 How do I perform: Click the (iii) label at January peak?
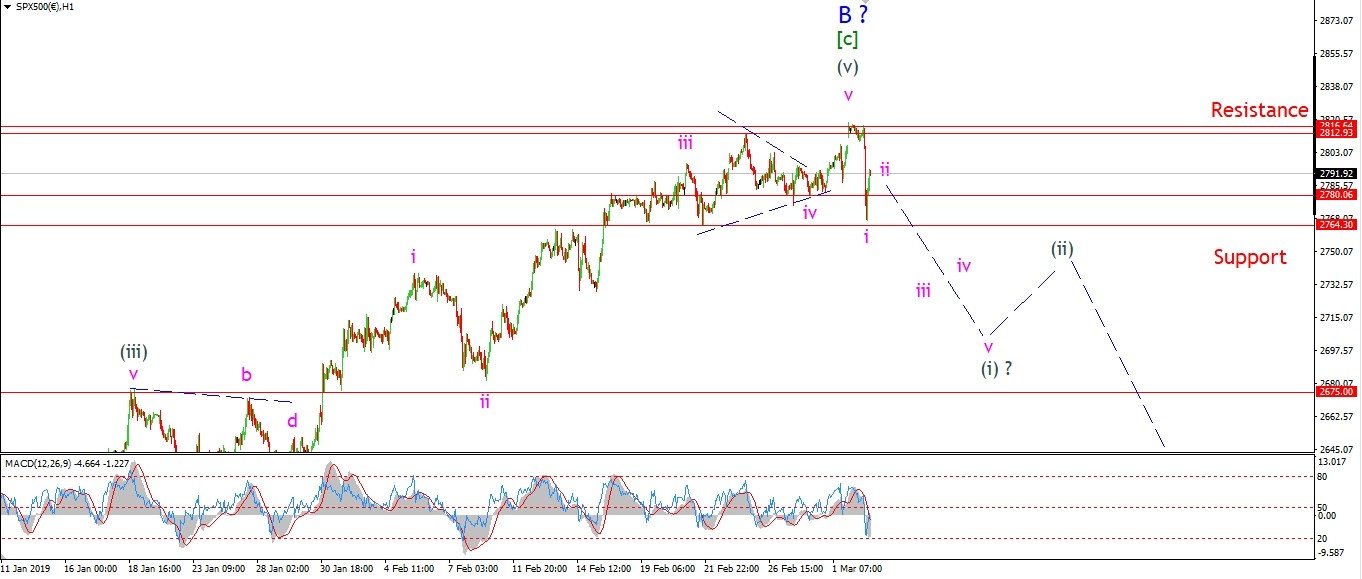pos(135,351)
